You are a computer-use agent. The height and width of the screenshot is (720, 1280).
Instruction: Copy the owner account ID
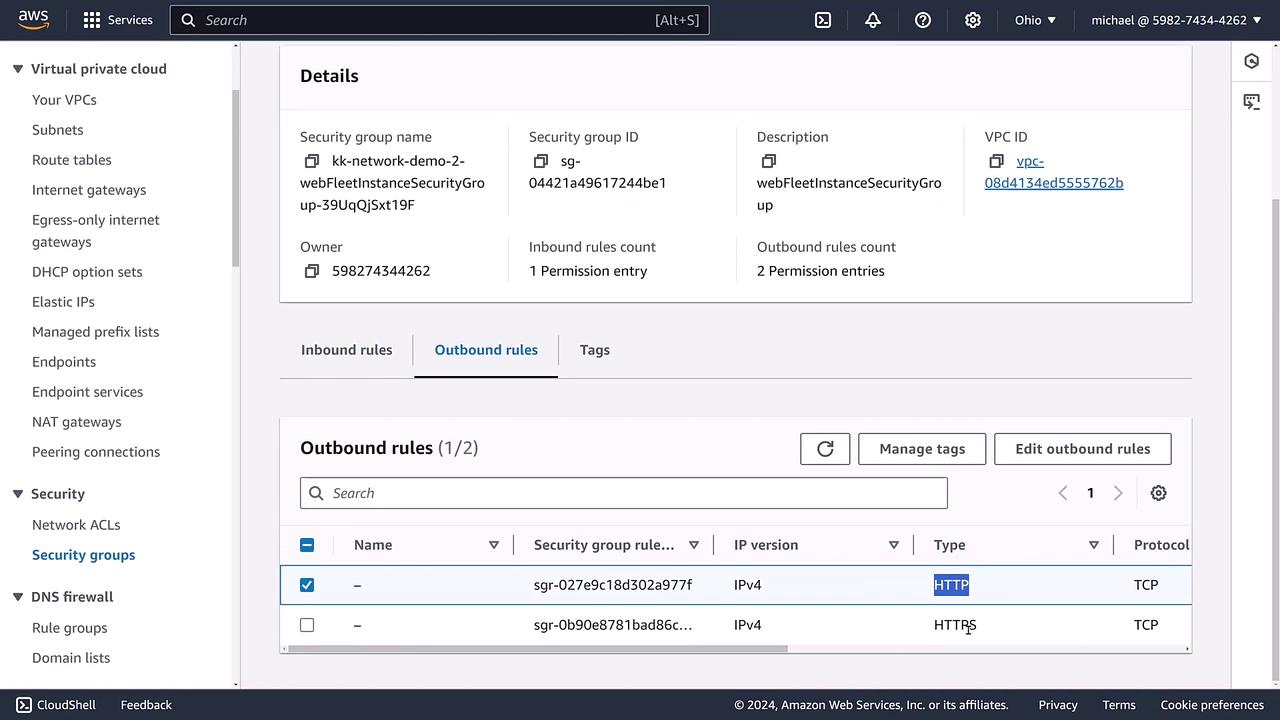tap(312, 271)
